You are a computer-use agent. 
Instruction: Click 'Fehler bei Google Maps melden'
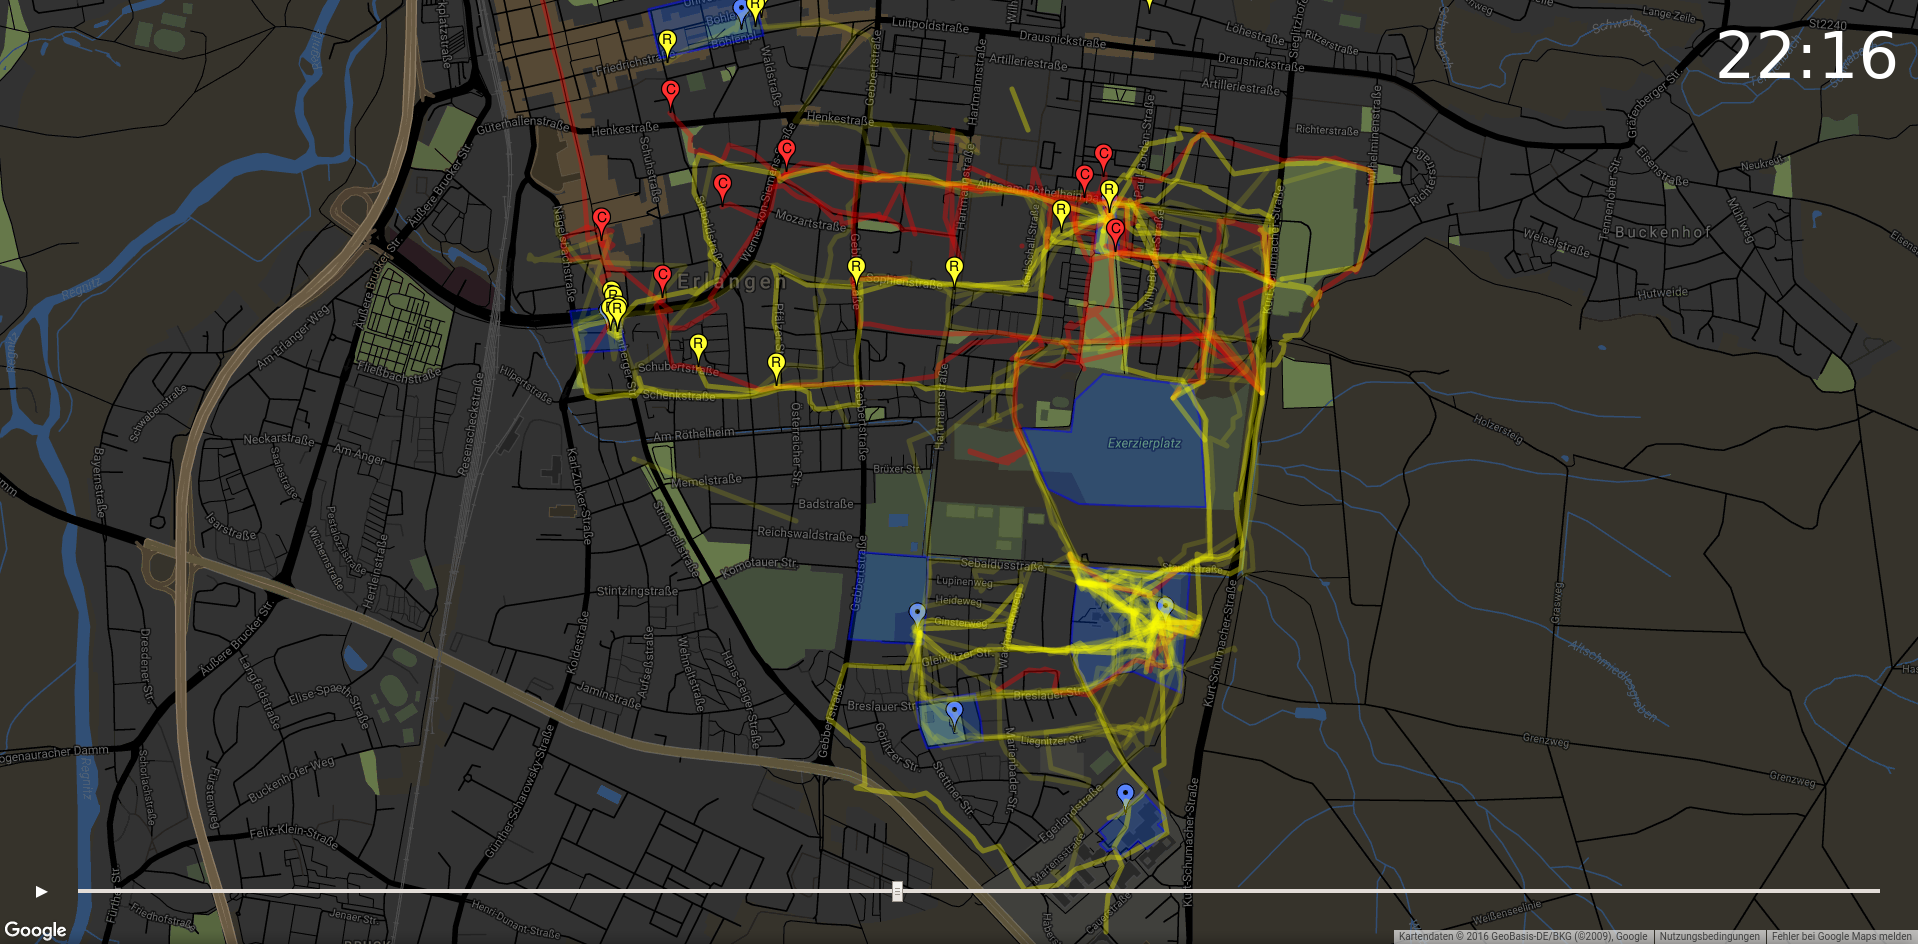1841,937
